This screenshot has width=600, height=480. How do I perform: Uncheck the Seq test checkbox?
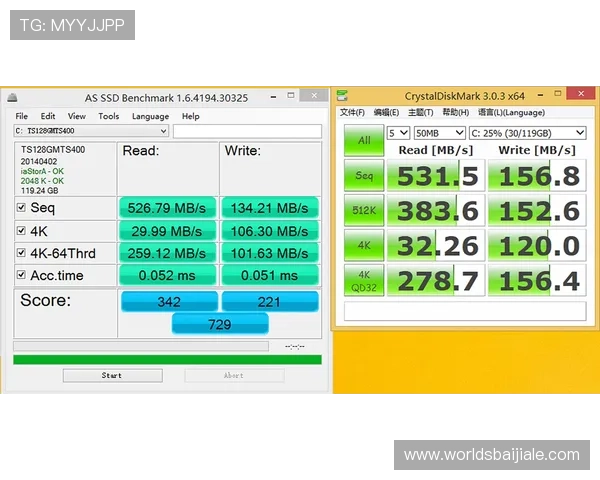[22, 208]
